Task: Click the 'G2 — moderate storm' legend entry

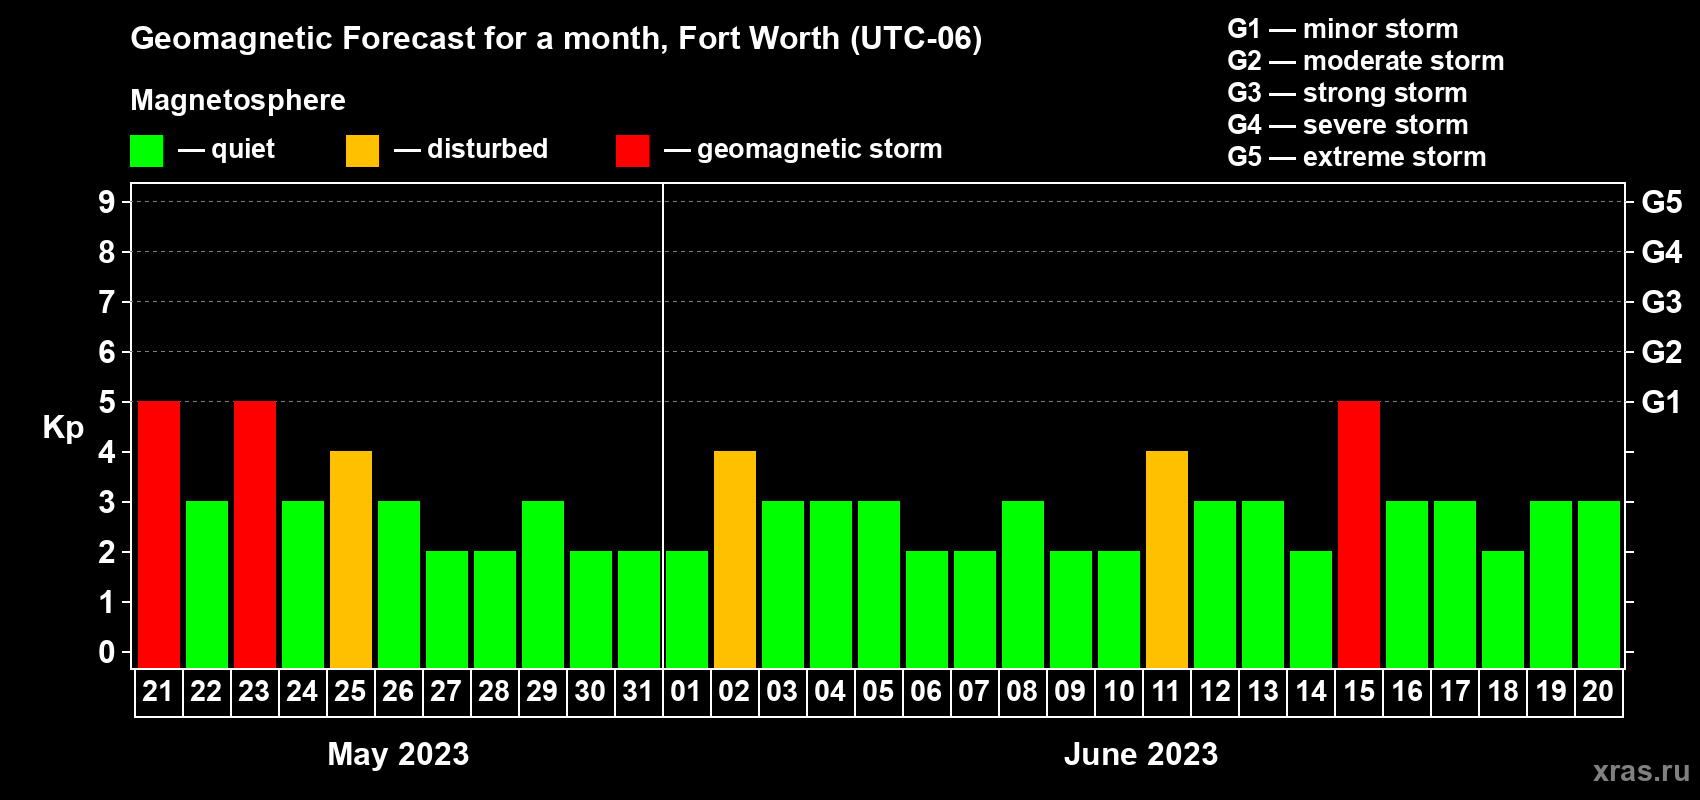Action: [x=1366, y=61]
